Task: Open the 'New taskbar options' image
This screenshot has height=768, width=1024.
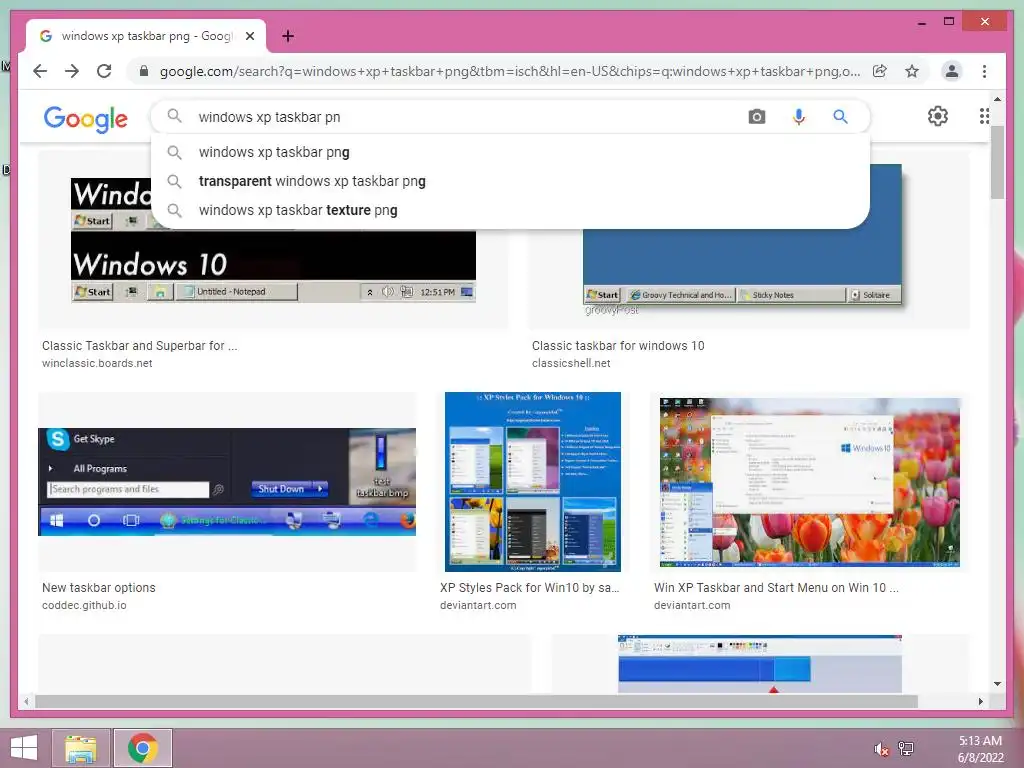Action: 227,482
